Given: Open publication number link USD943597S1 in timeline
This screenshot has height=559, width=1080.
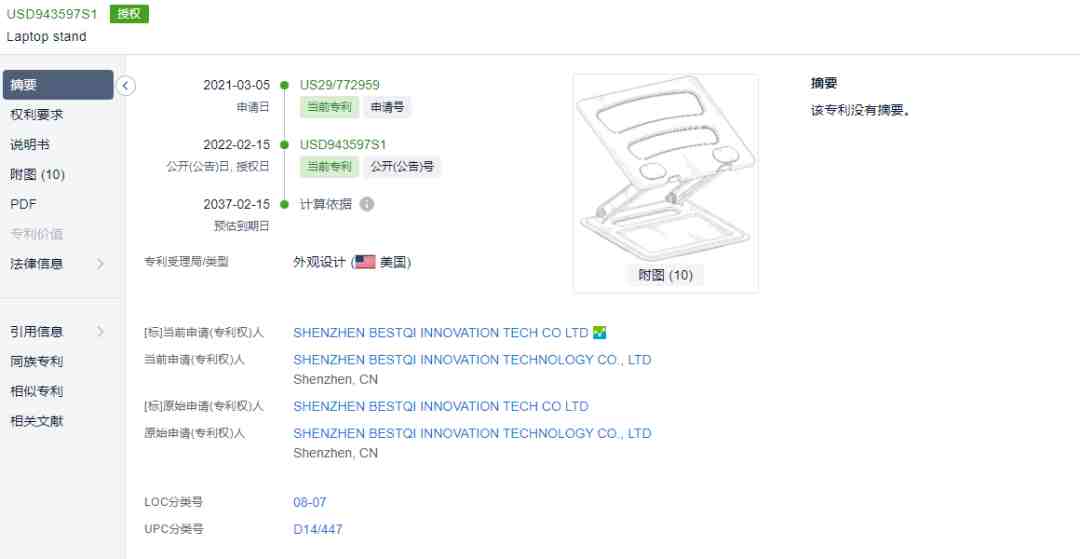Looking at the screenshot, I should point(343,145).
